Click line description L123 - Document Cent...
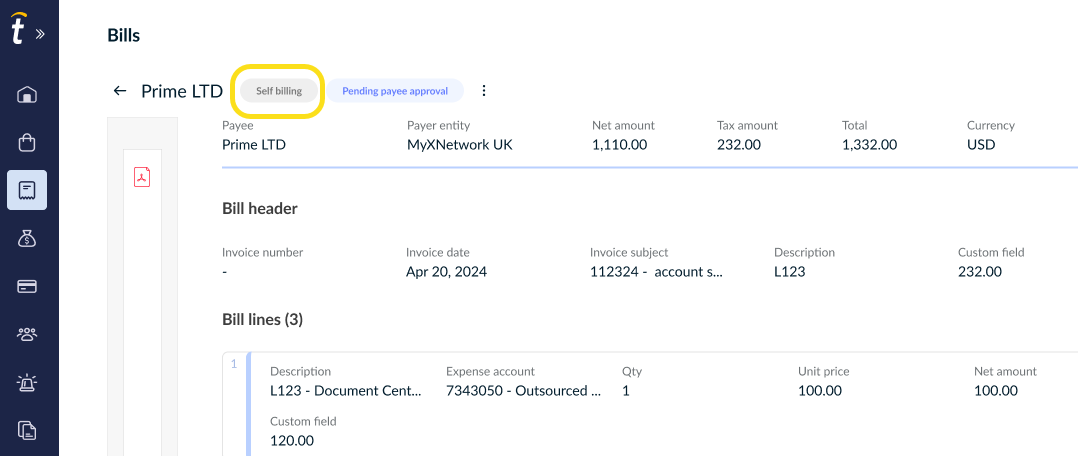Image resolution: width=1078 pixels, height=456 pixels. [346, 391]
